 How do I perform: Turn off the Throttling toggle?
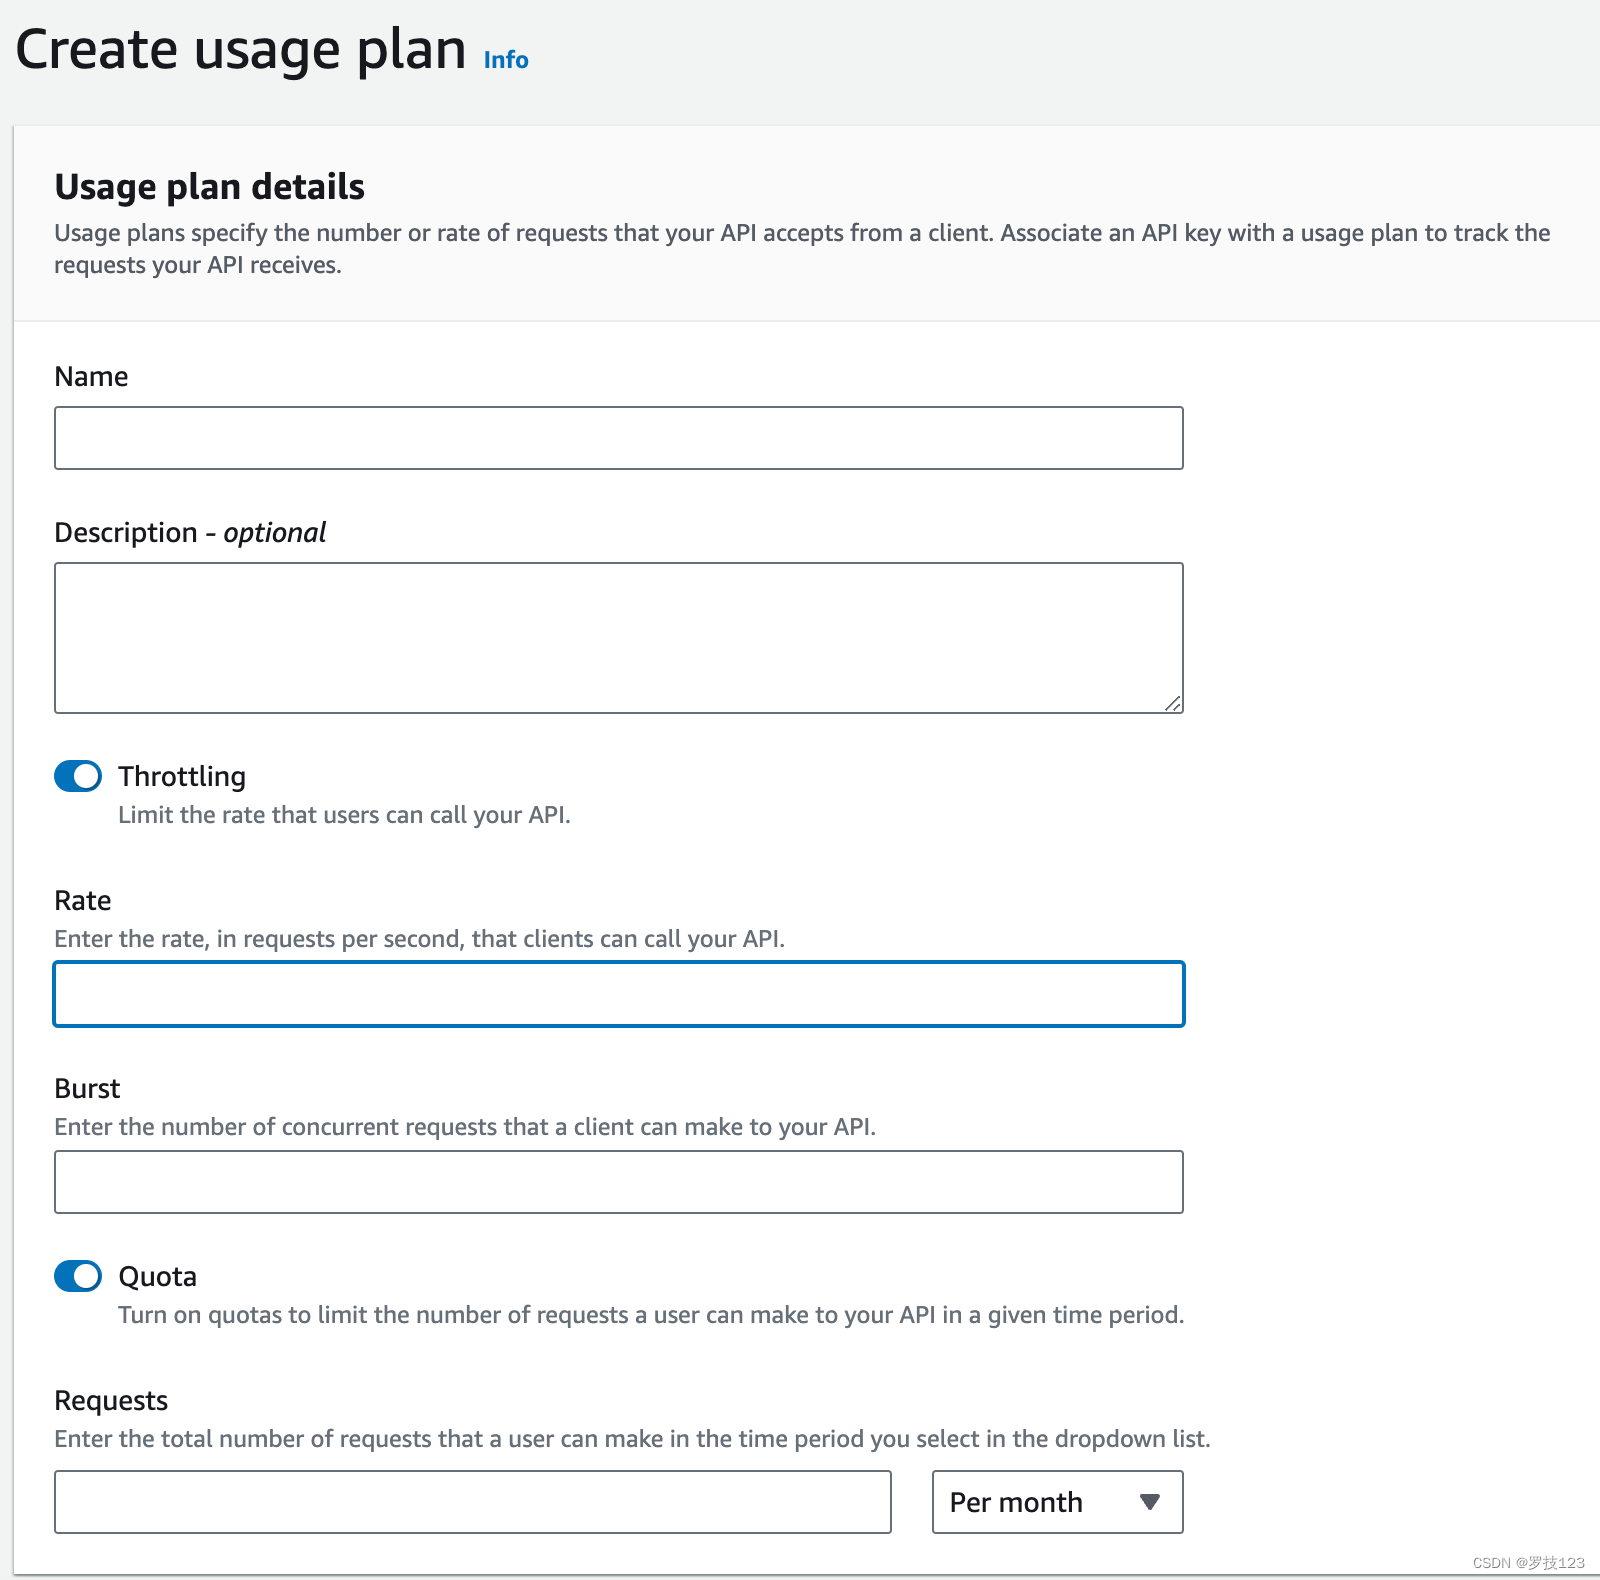[78, 776]
